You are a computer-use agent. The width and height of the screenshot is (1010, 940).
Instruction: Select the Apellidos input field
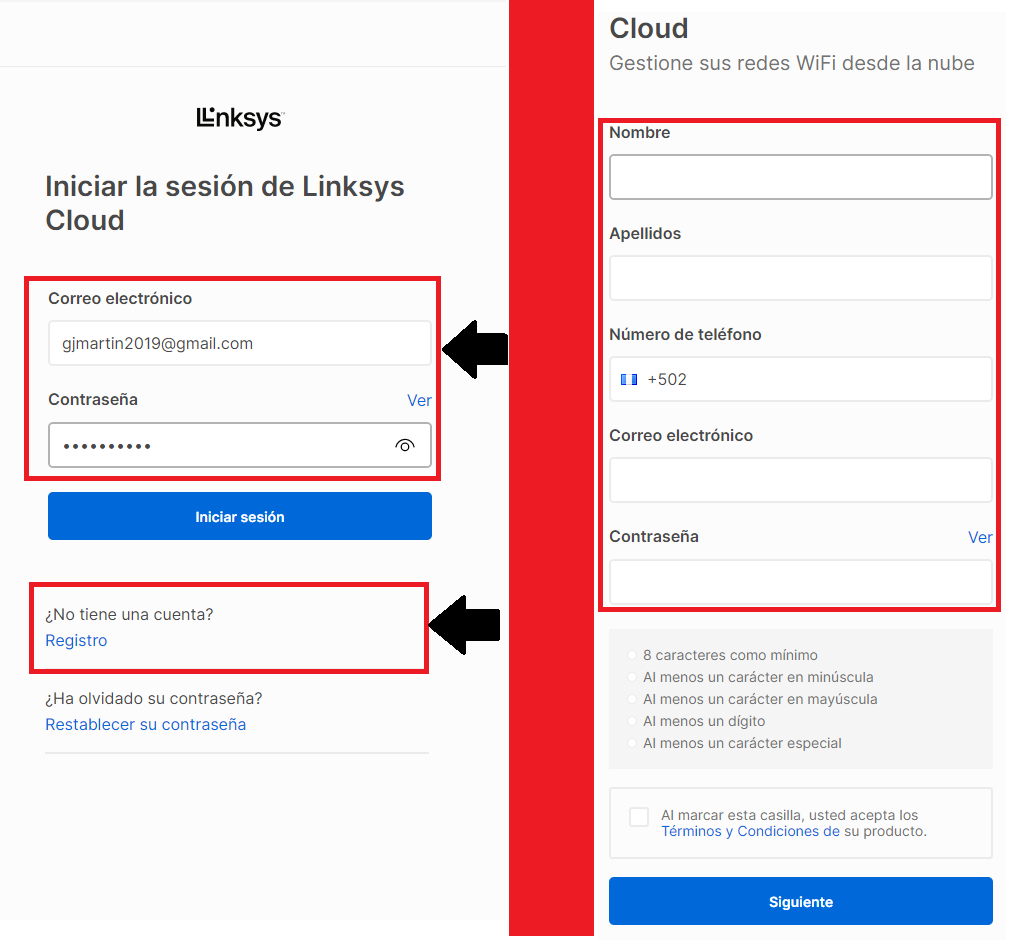(800, 278)
